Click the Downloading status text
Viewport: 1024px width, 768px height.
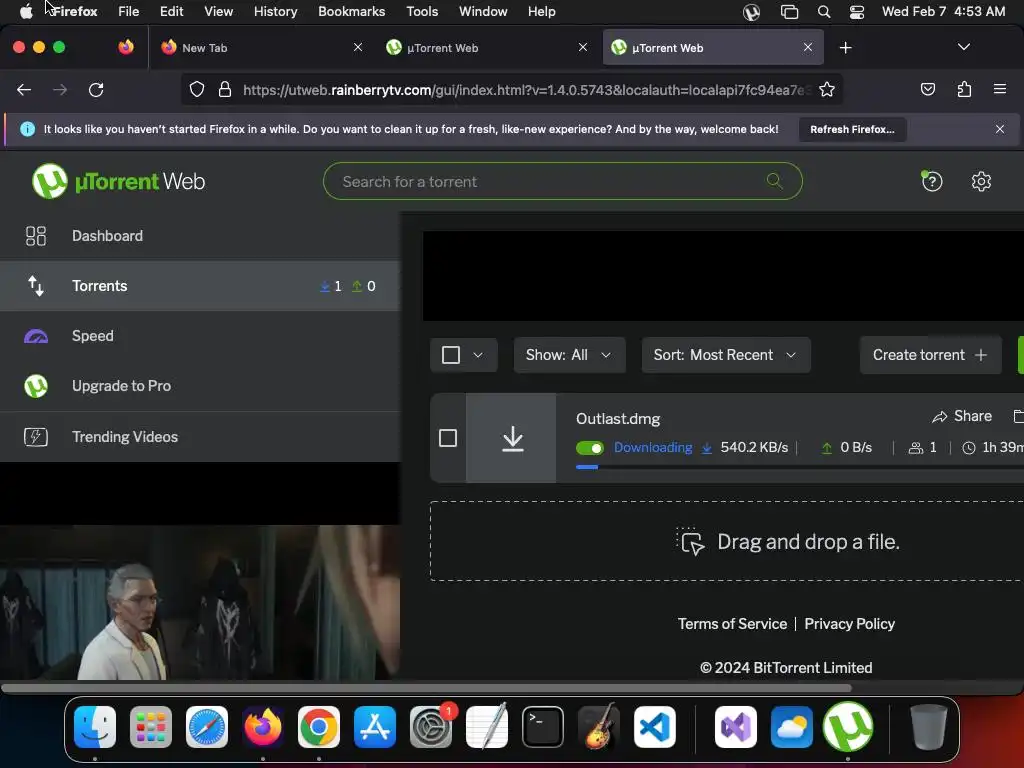coord(653,447)
